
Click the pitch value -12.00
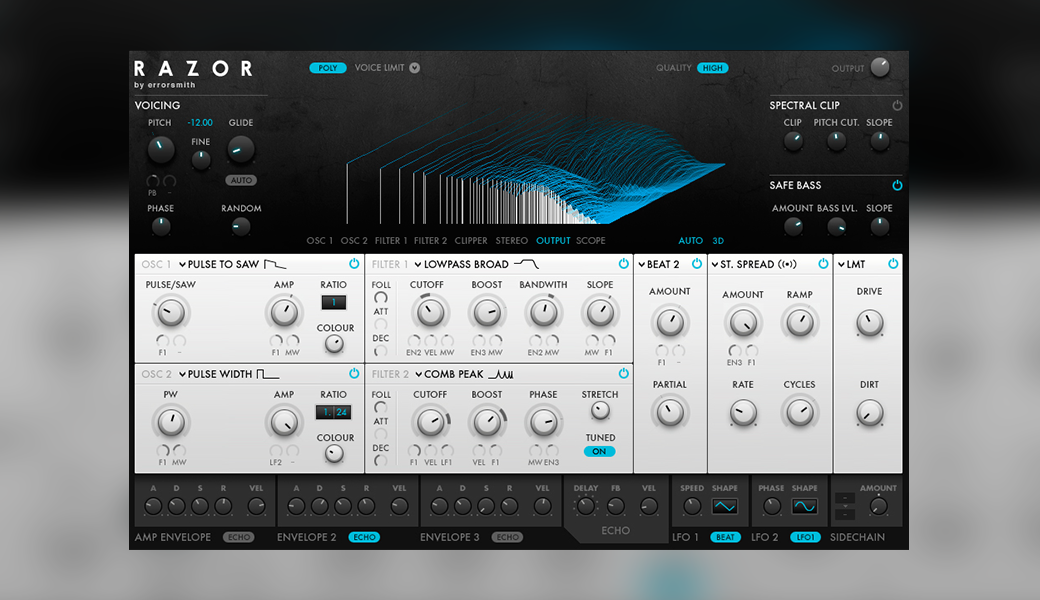200,123
